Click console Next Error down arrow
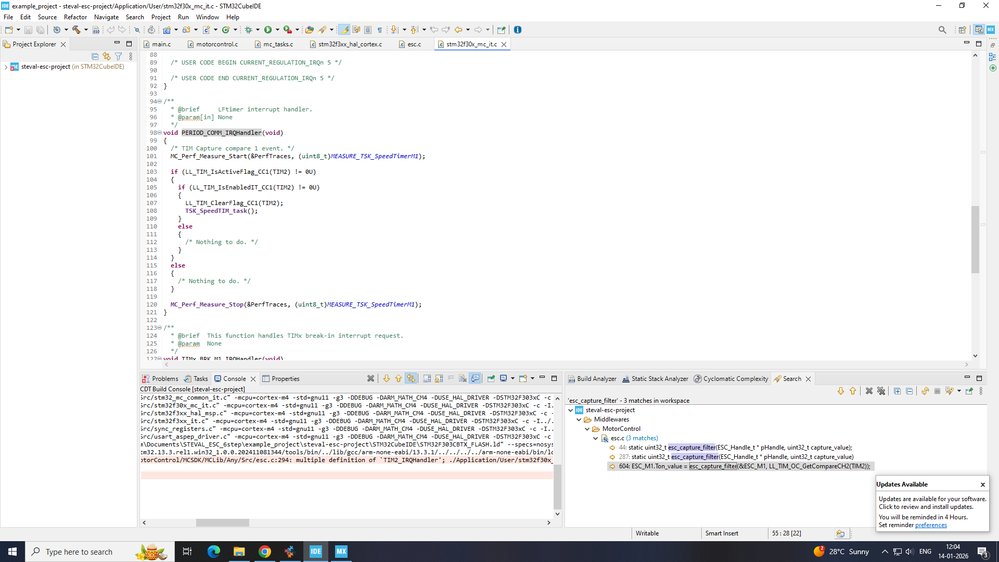Viewport: 999px width, 562px height. (386, 378)
